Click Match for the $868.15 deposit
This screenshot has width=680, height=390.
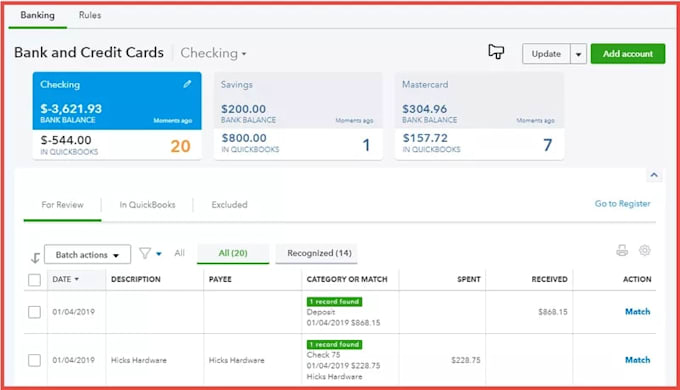click(x=637, y=311)
